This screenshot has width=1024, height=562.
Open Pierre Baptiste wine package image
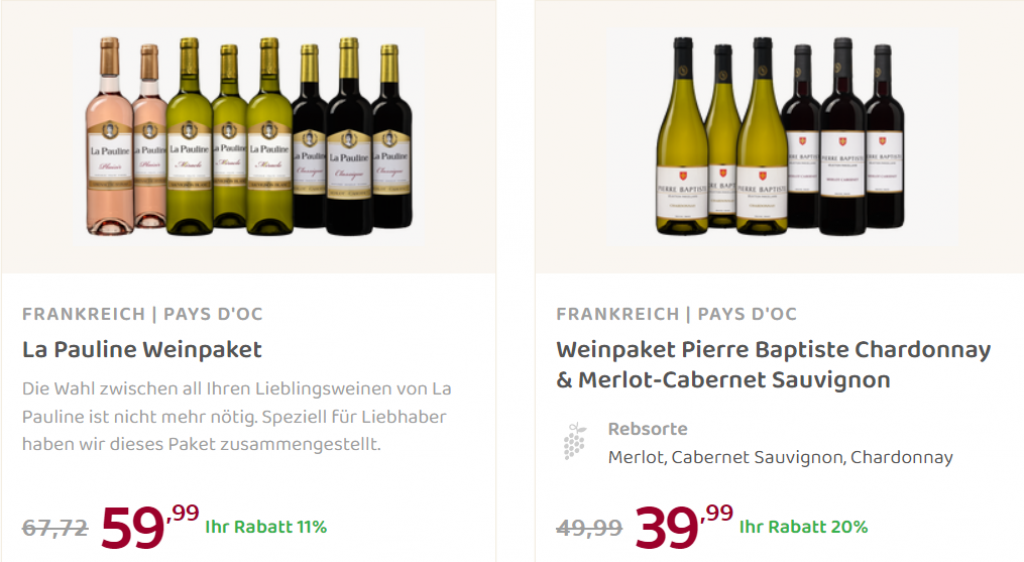tap(780, 136)
